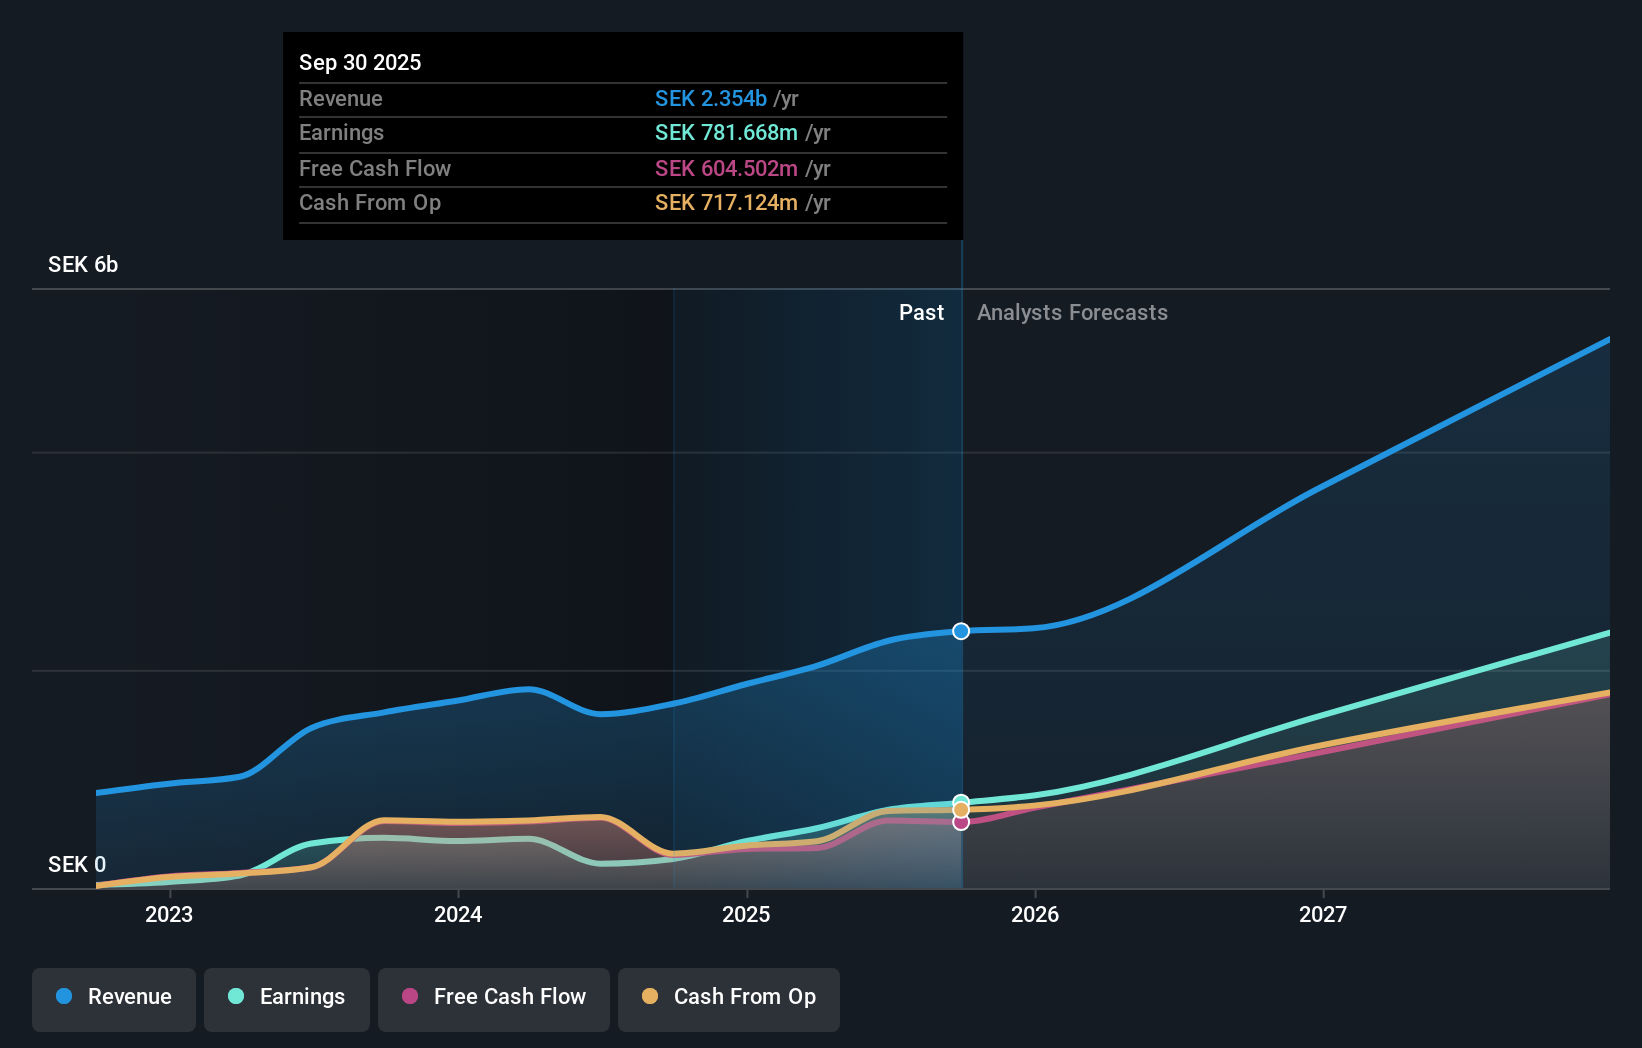Click the blue Revenue data point marker
1642x1048 pixels.
click(x=960, y=631)
